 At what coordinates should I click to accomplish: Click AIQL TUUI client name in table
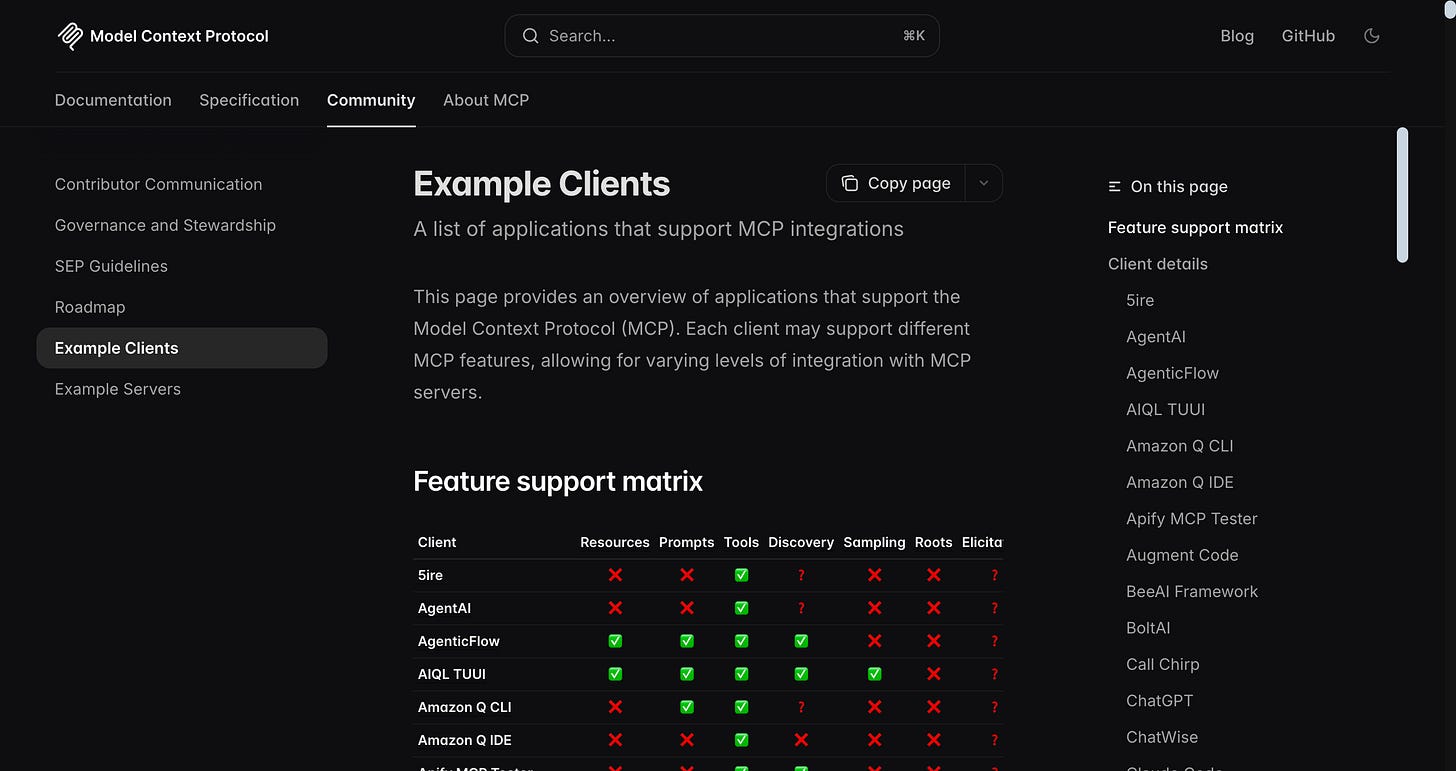pos(452,674)
